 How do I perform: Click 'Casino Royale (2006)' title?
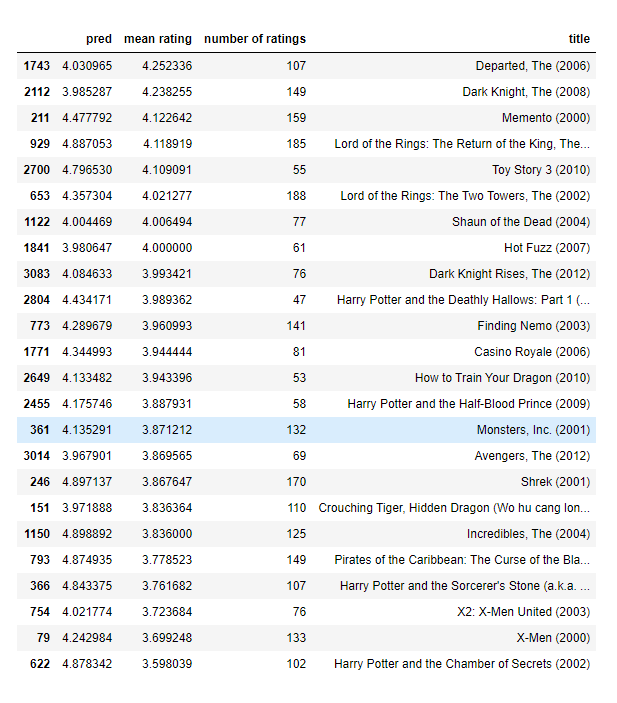[532, 352]
